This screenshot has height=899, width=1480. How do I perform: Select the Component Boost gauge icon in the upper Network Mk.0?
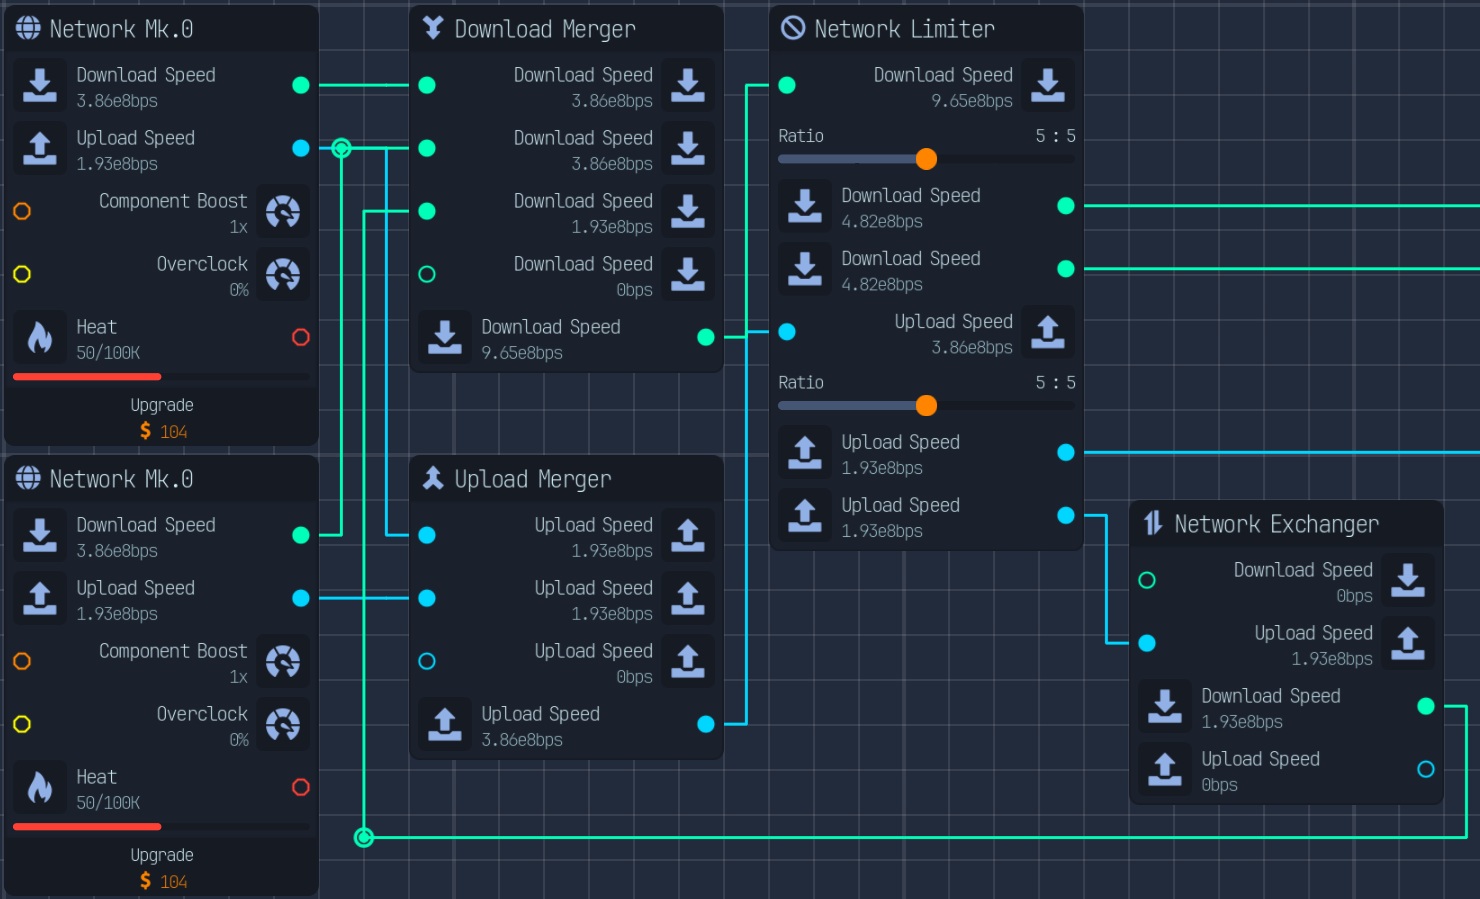pyautogui.click(x=283, y=211)
